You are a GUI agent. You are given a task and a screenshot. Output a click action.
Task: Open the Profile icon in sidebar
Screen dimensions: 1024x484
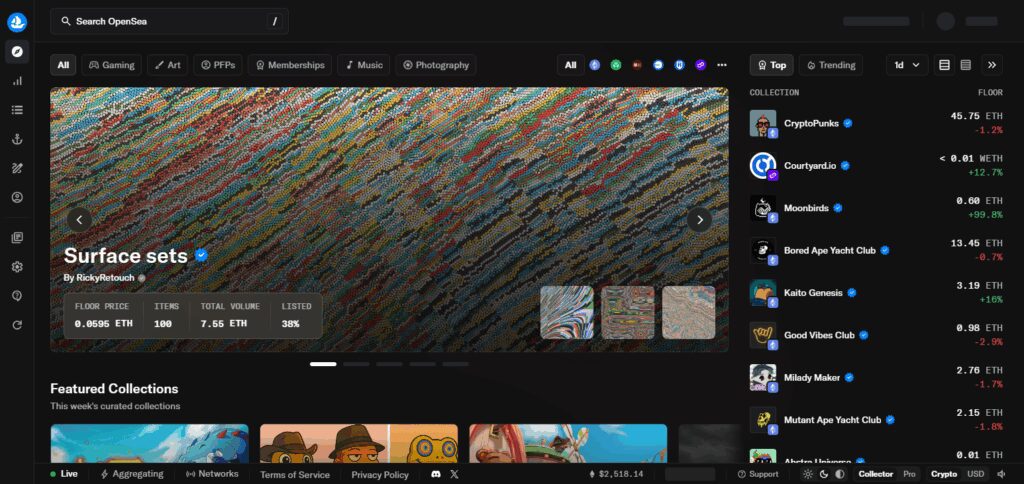[x=17, y=197]
